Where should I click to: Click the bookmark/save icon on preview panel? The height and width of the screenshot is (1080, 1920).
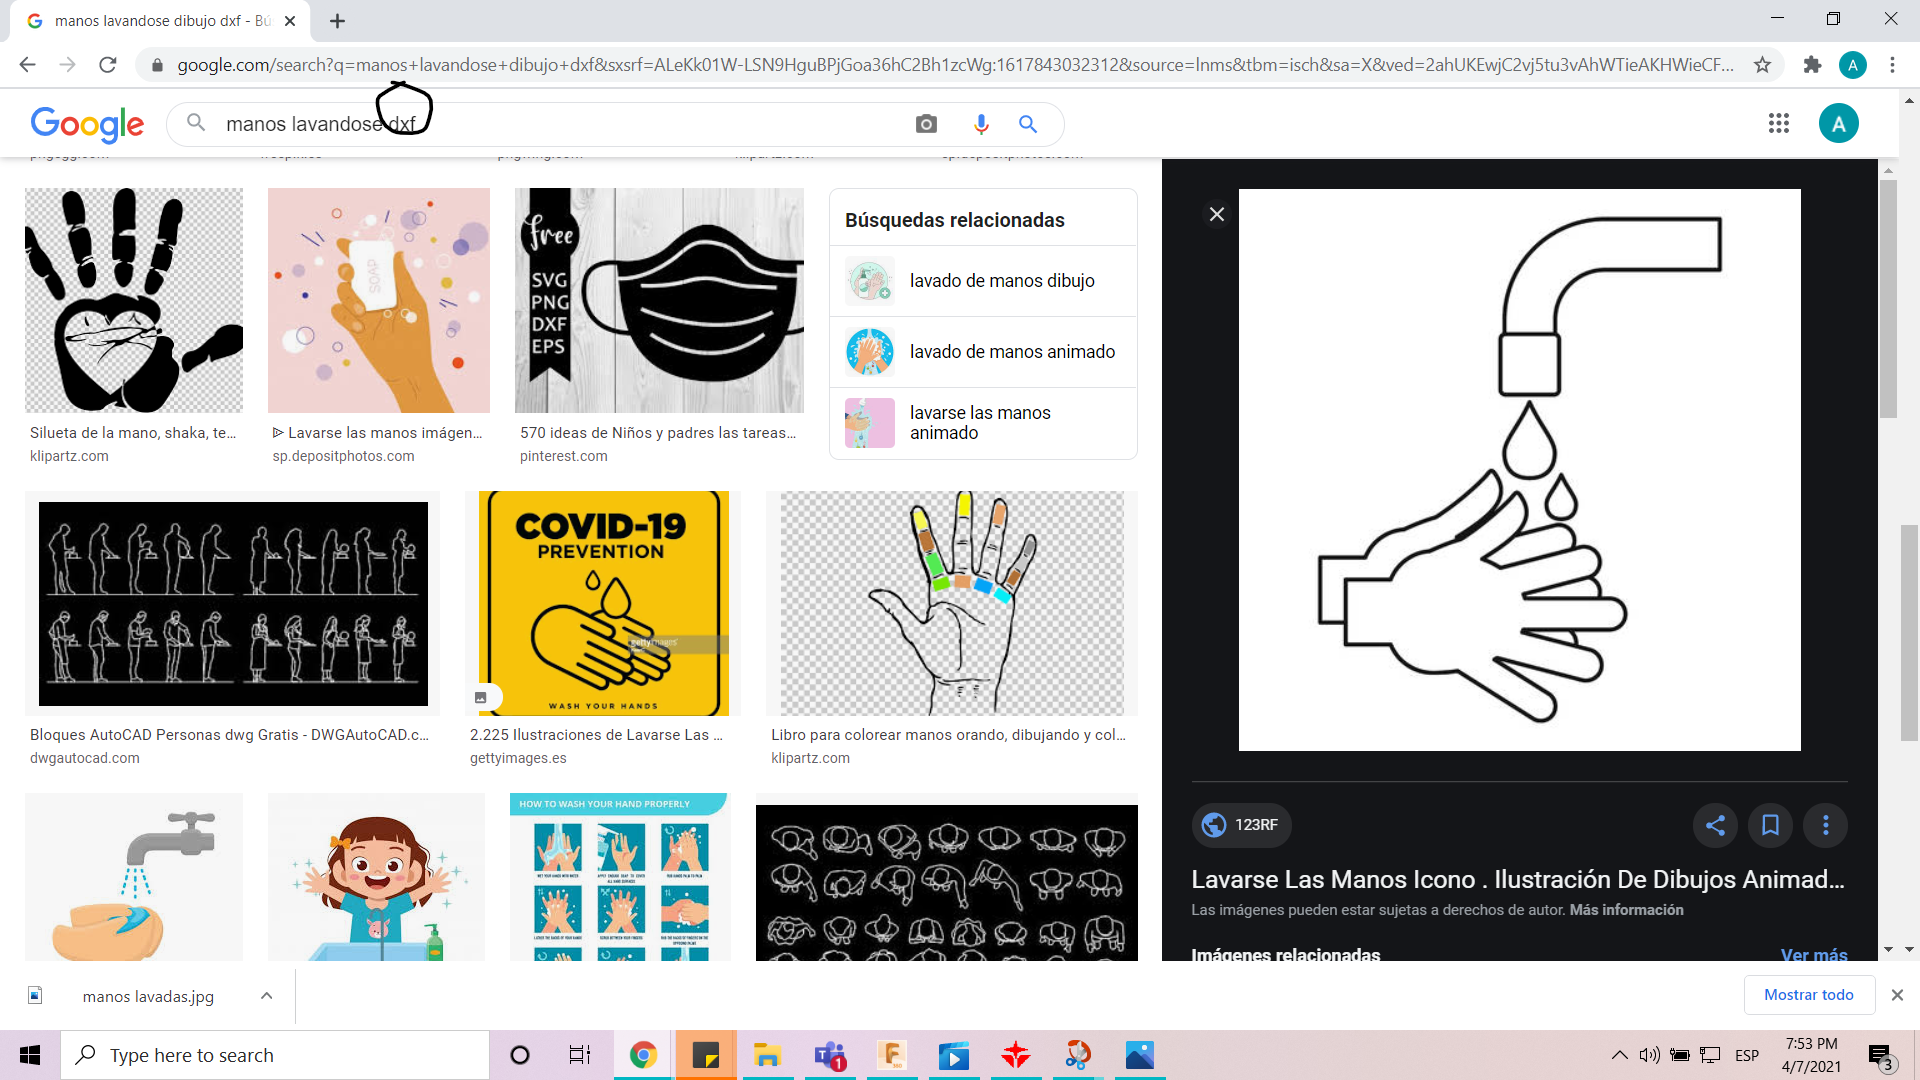(x=1771, y=824)
